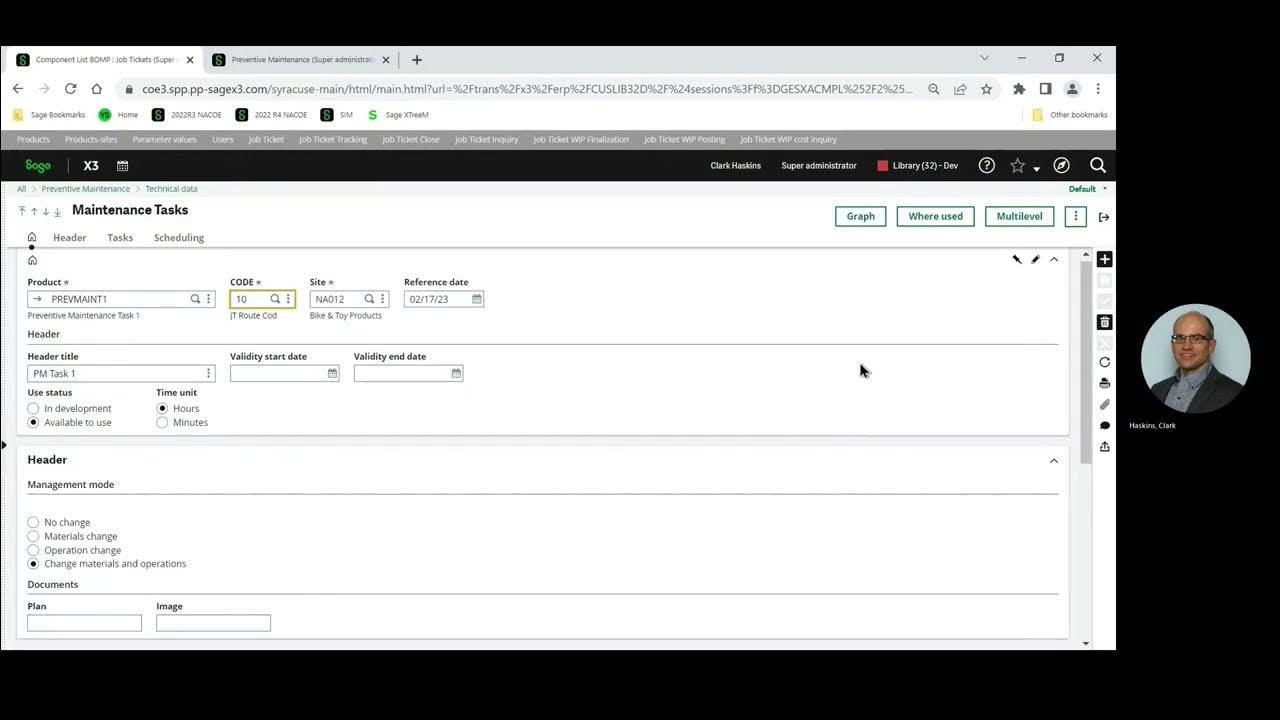This screenshot has width=1280, height=720.
Task: Open the Reference date calendar picker
Action: click(477, 299)
